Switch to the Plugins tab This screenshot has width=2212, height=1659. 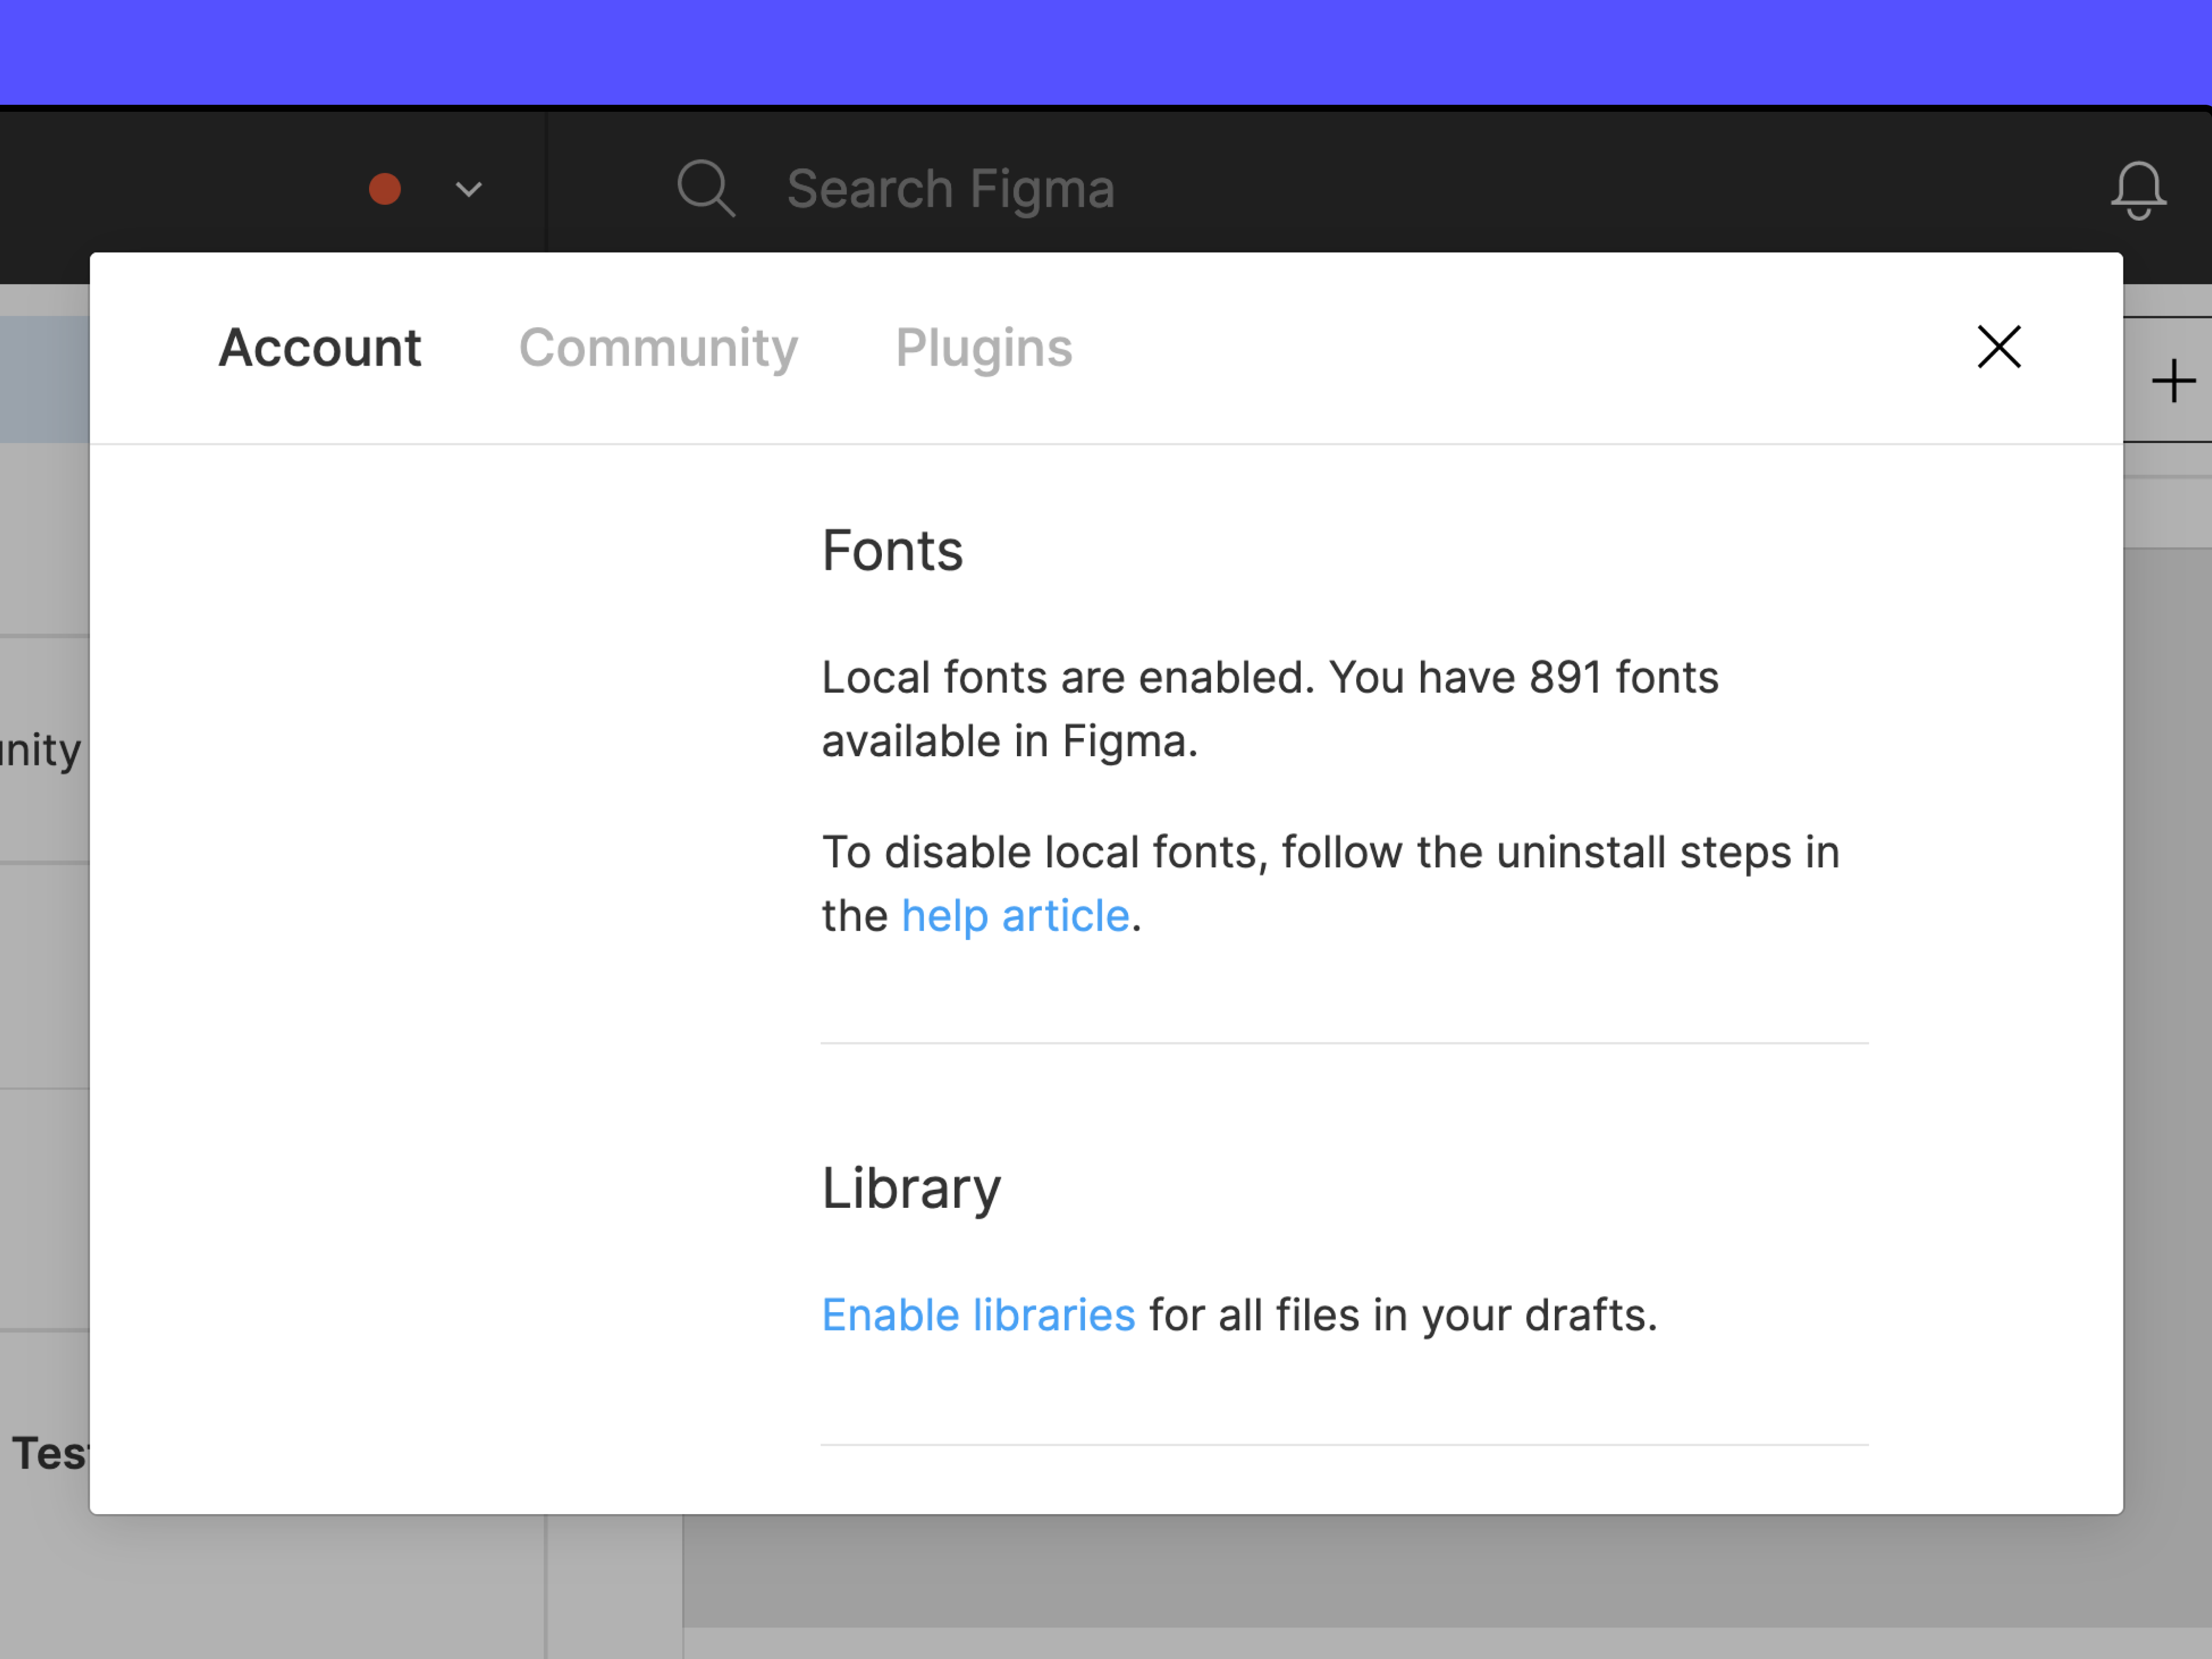click(984, 348)
